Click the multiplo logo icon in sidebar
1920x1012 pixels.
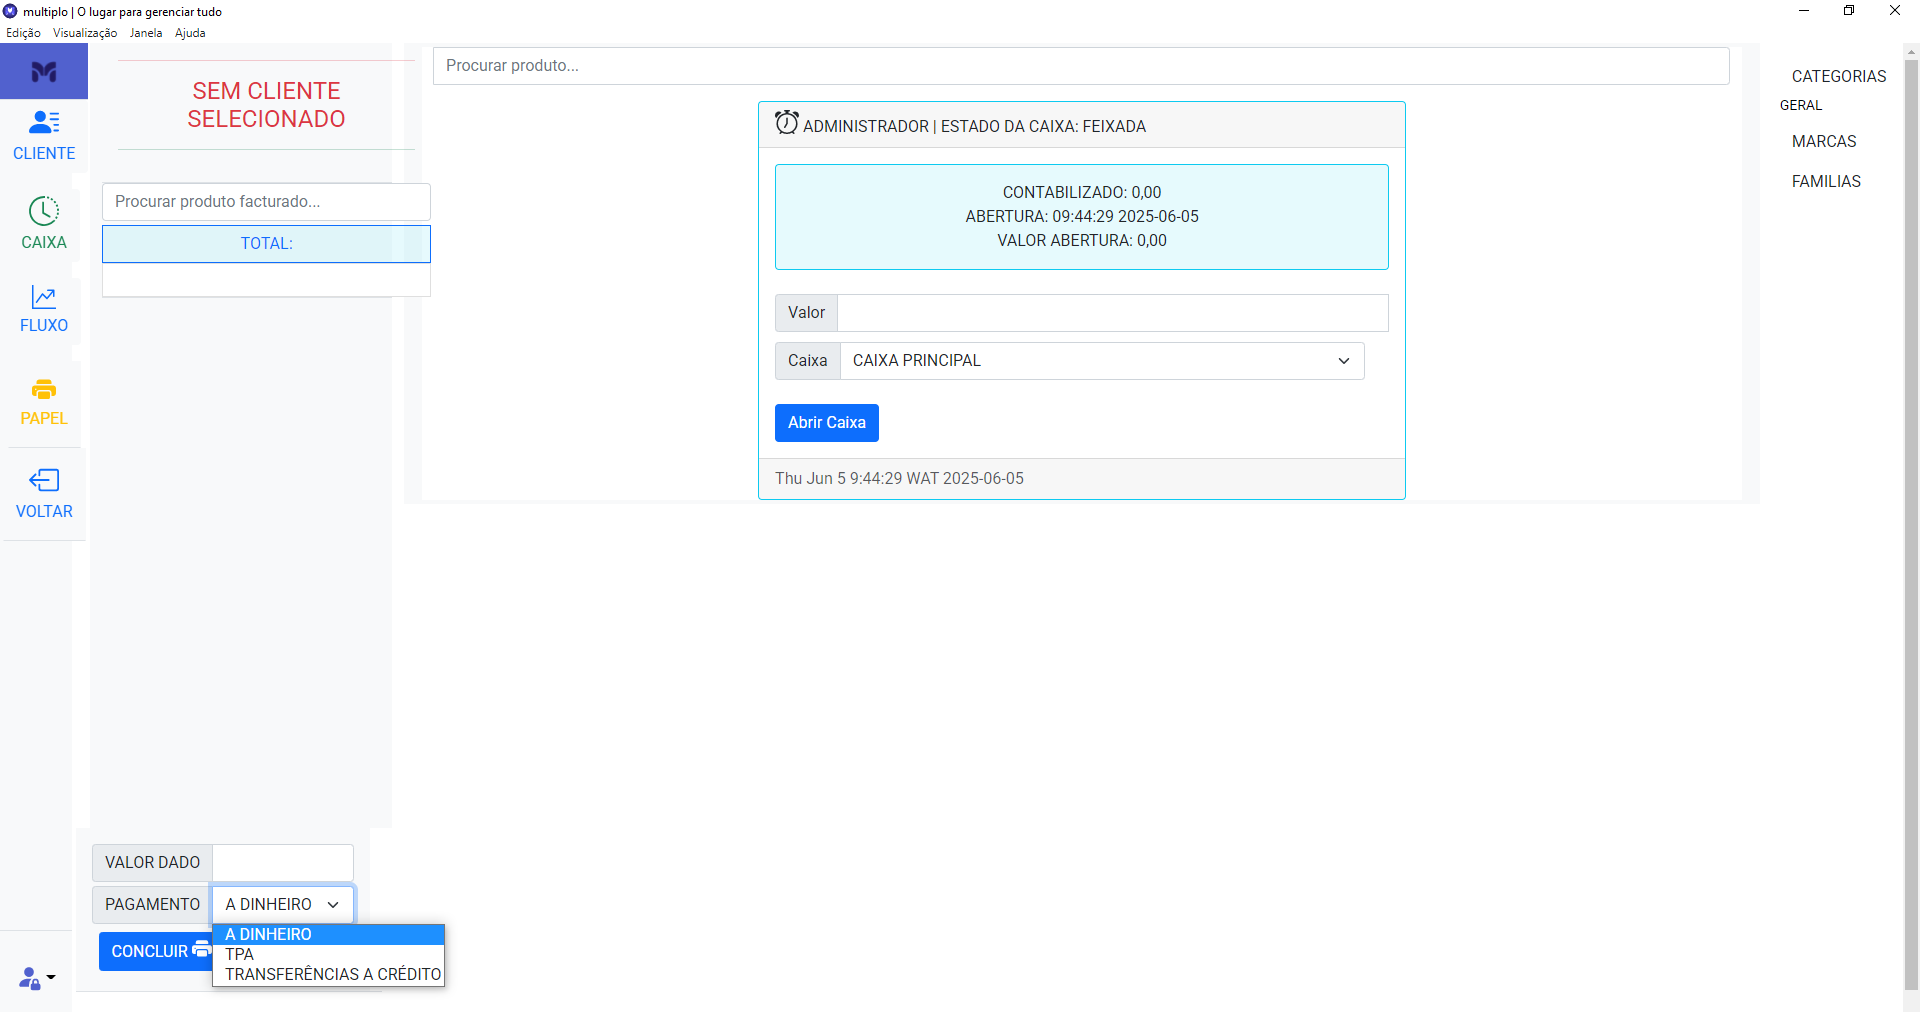pyautogui.click(x=44, y=72)
